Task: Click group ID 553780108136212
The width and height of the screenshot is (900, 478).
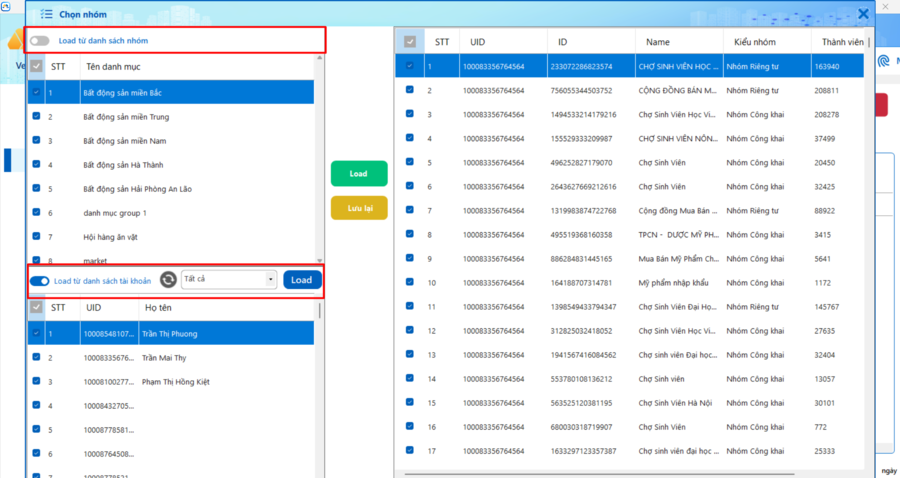Action: 581,379
